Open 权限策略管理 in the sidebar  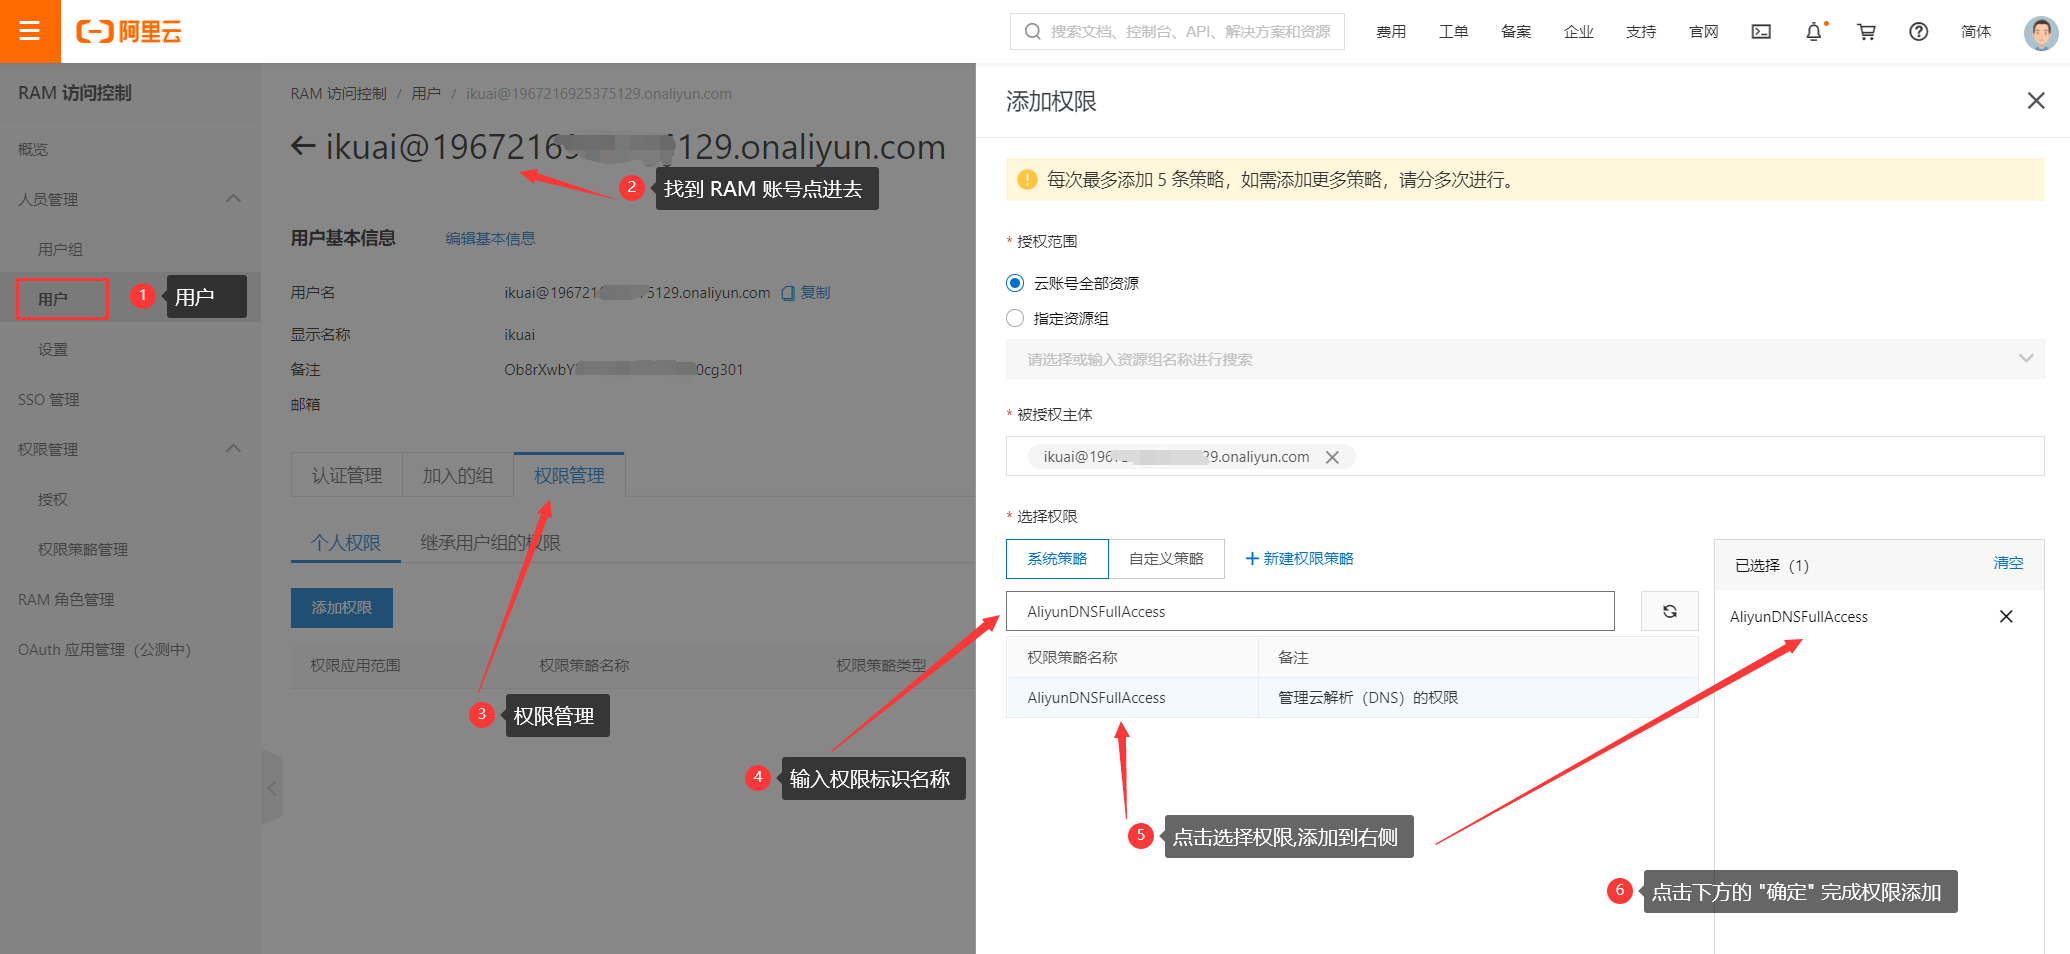[83, 549]
